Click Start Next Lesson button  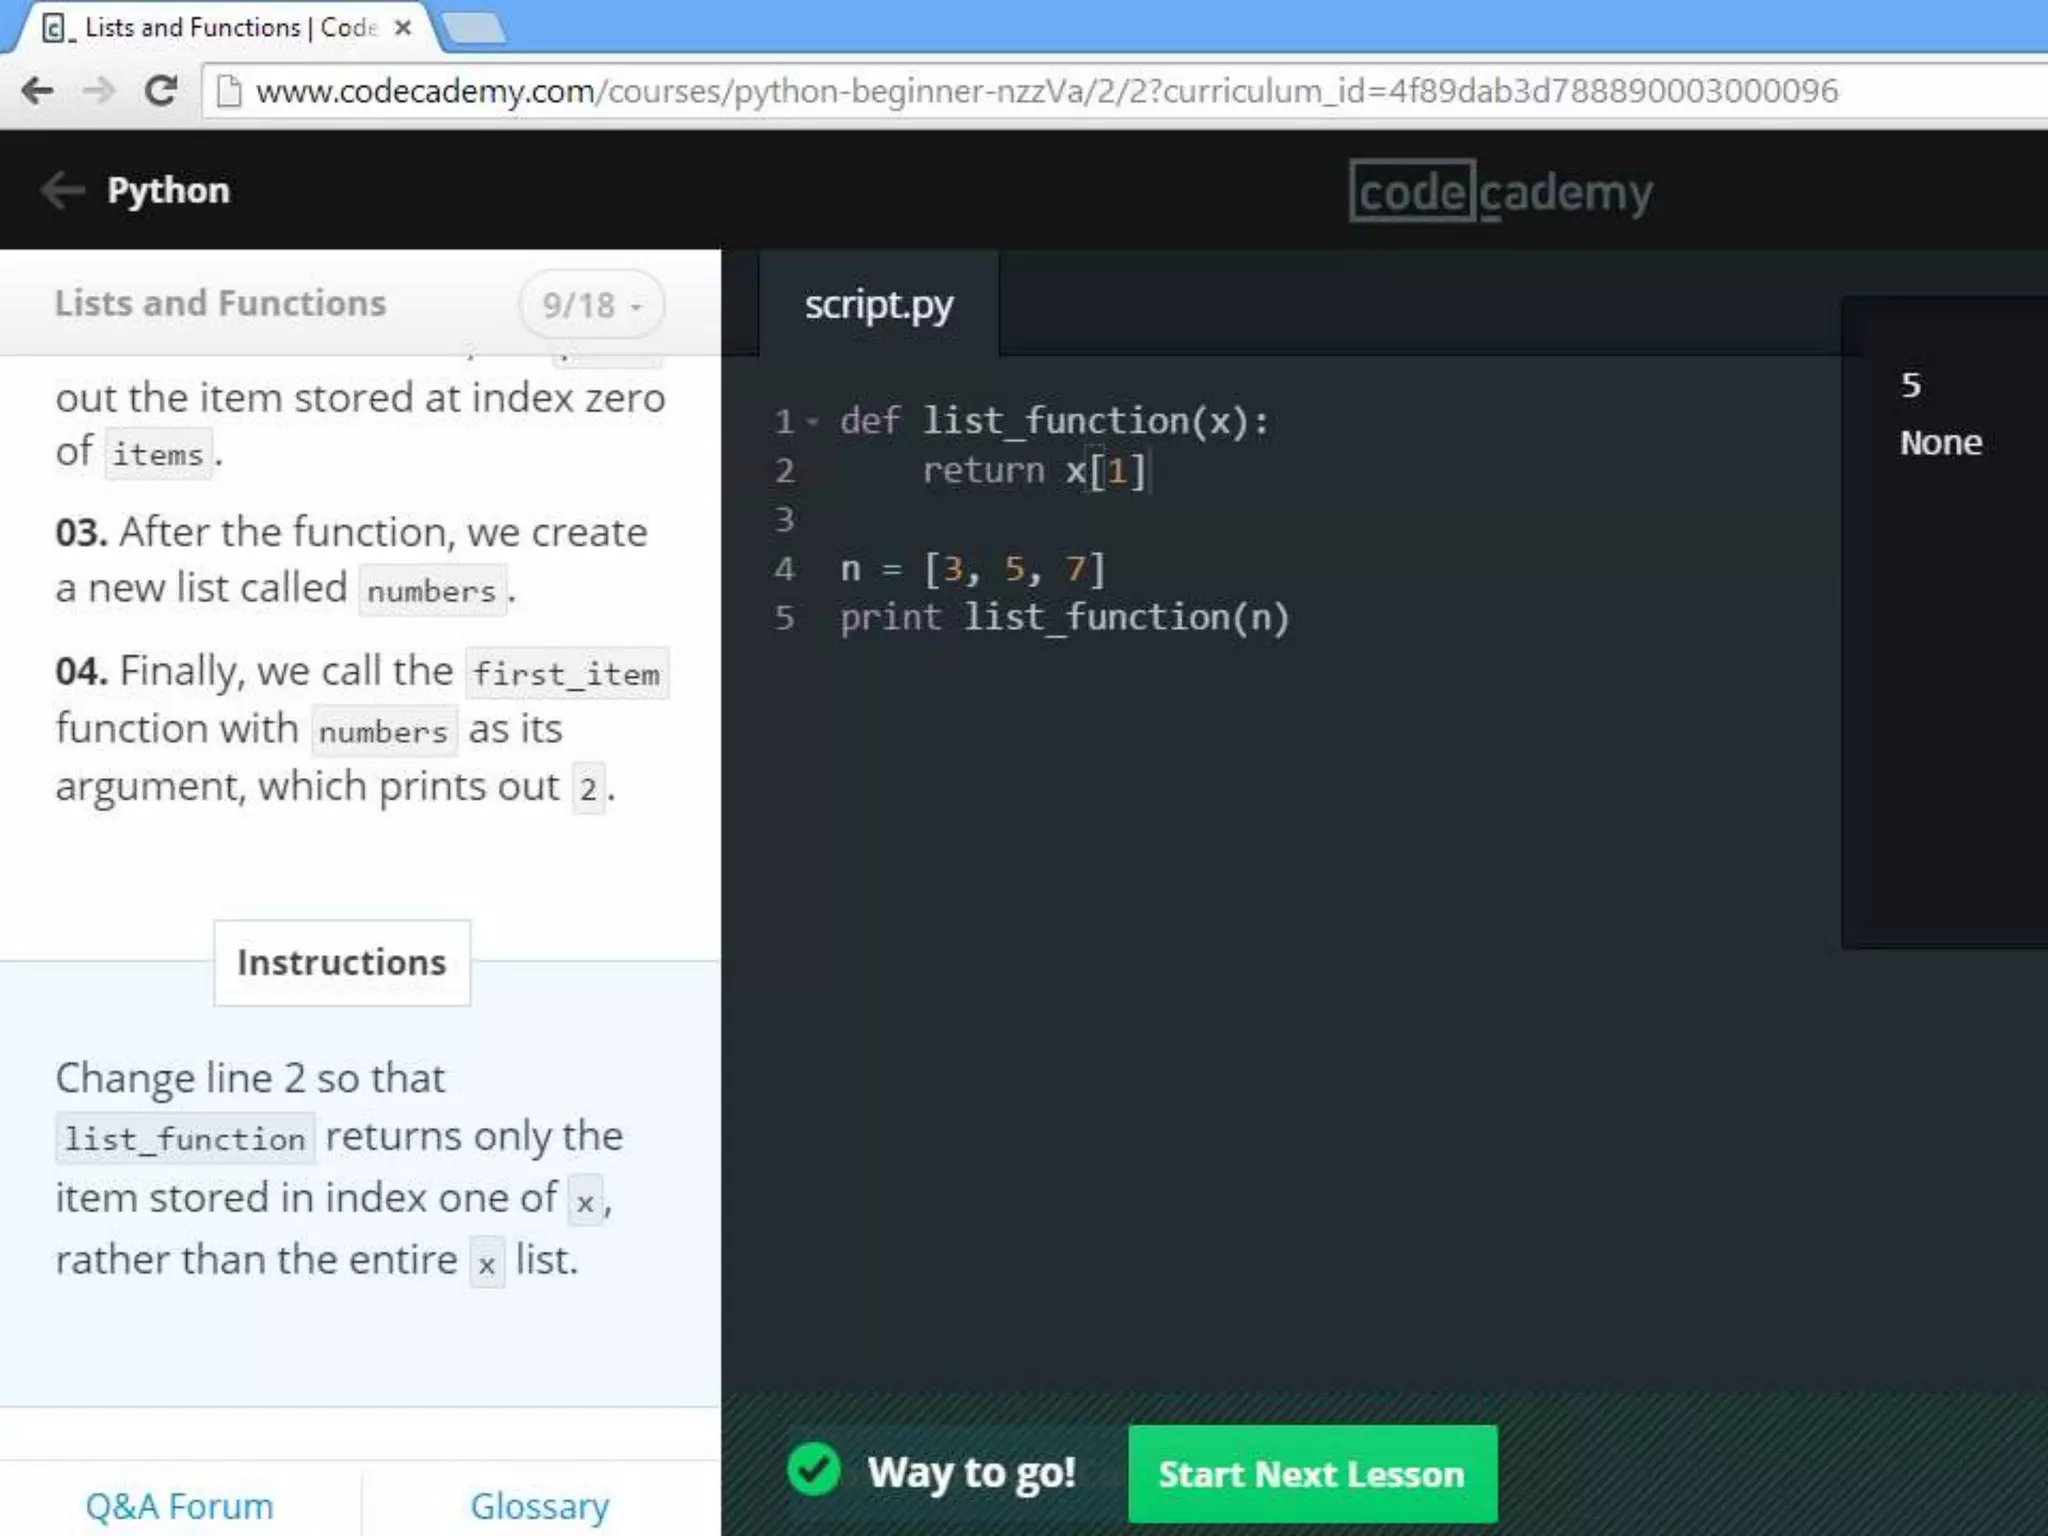(x=1312, y=1474)
